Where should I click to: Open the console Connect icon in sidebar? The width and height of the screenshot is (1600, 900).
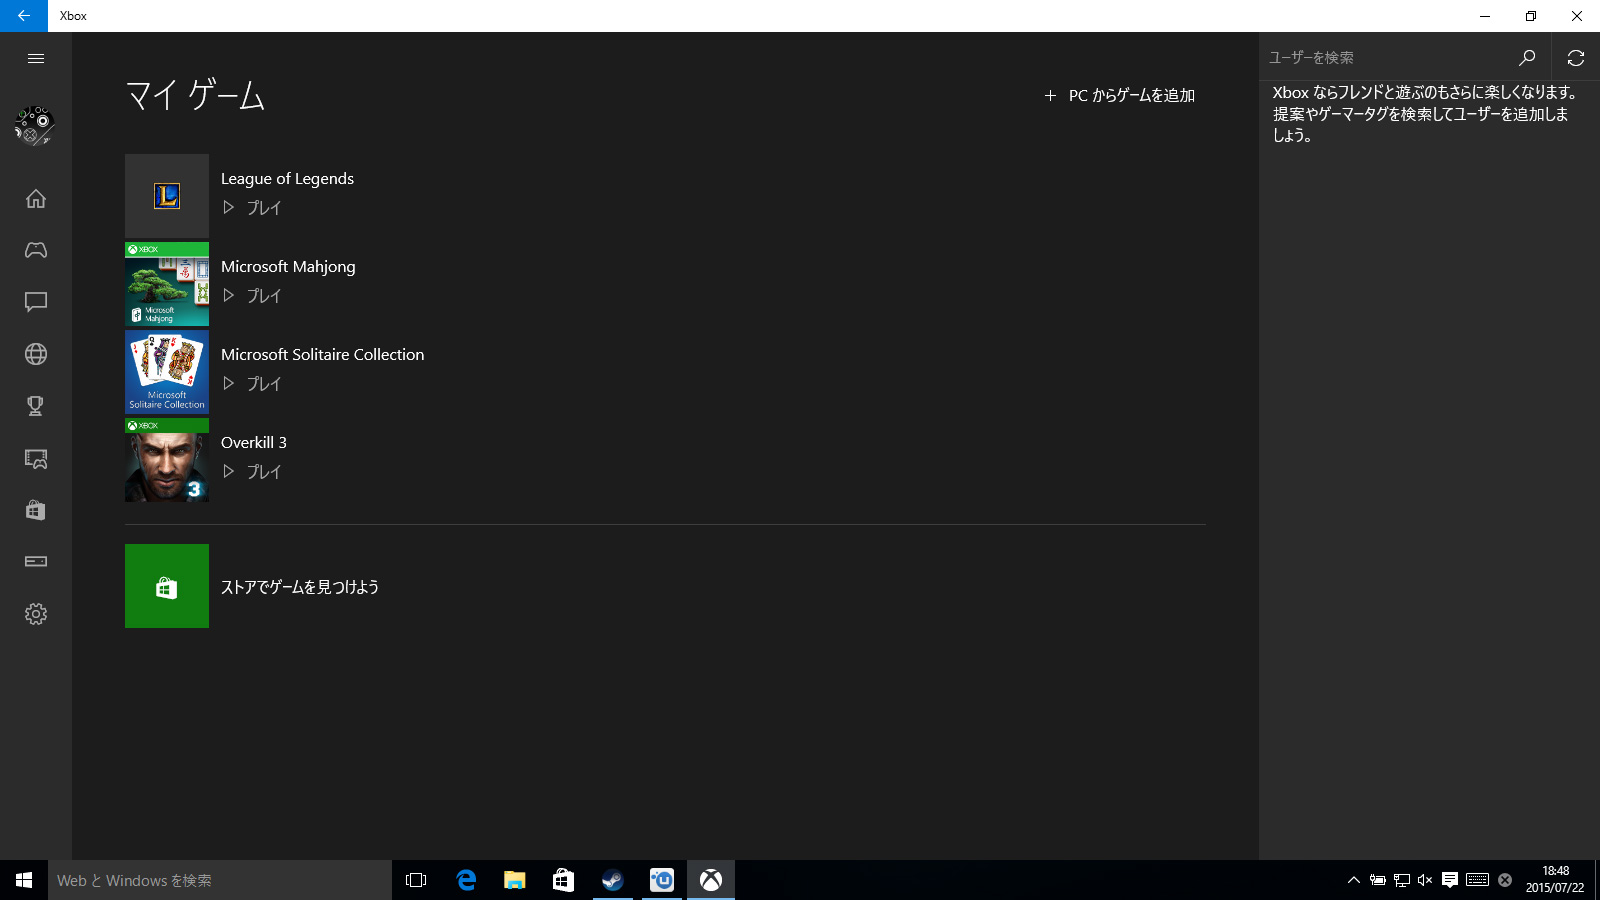(x=36, y=562)
